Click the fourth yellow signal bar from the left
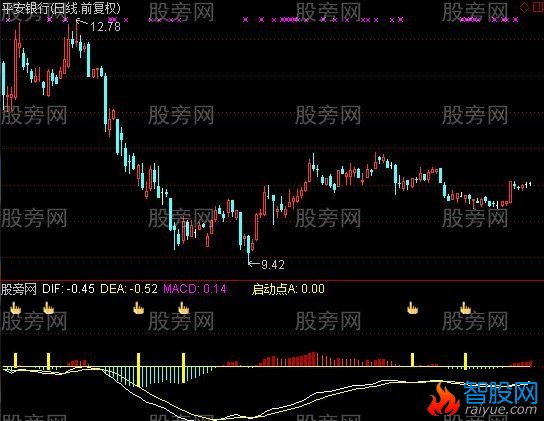 (184, 368)
